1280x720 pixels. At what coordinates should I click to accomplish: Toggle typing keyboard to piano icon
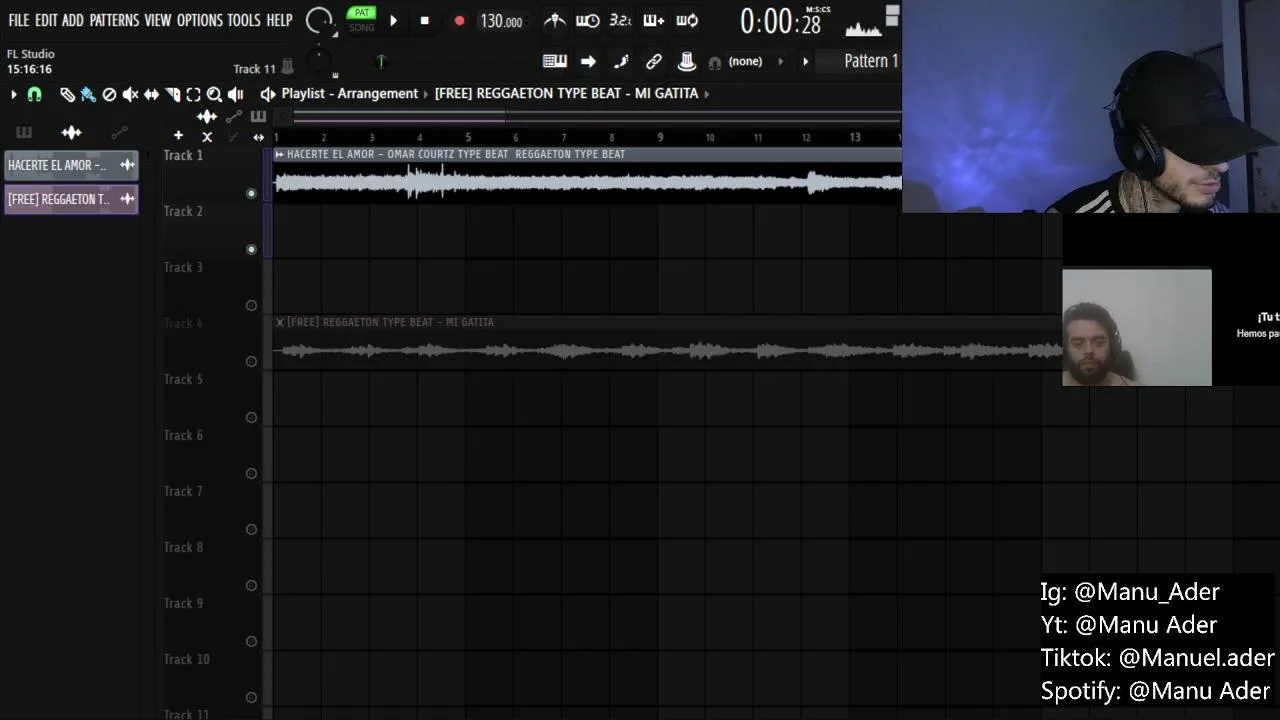click(555, 62)
